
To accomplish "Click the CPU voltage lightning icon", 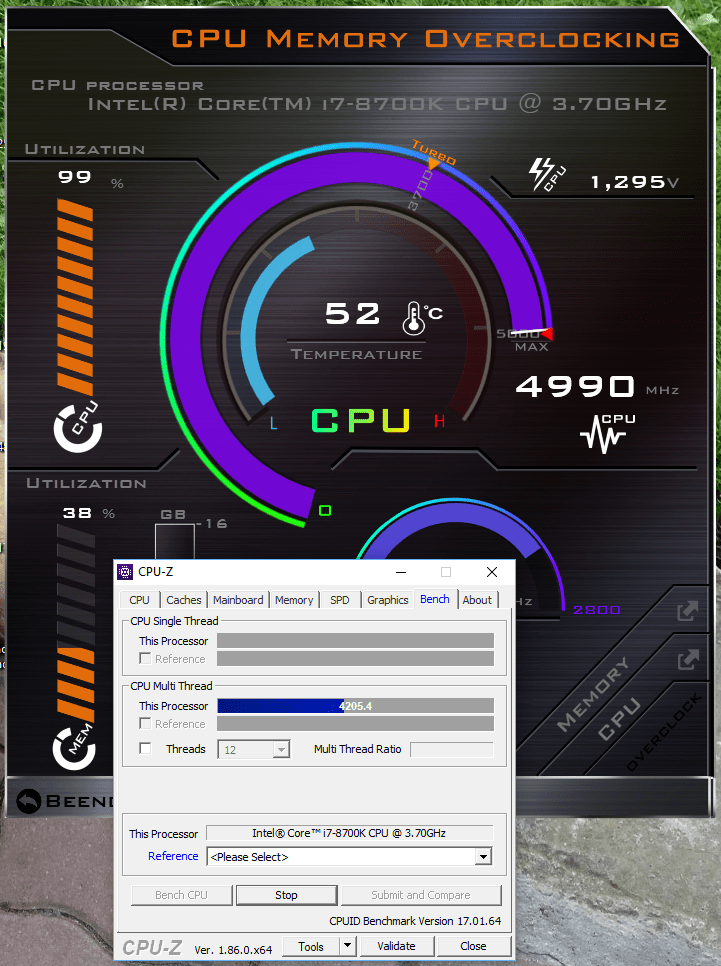I will 547,175.
